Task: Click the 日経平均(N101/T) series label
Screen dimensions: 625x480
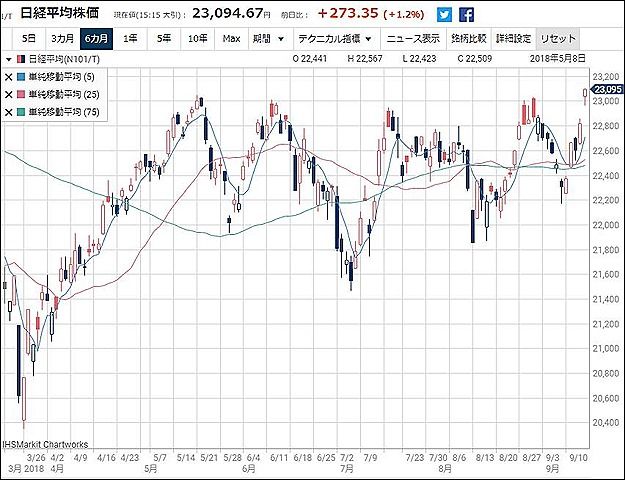Action: coord(64,59)
